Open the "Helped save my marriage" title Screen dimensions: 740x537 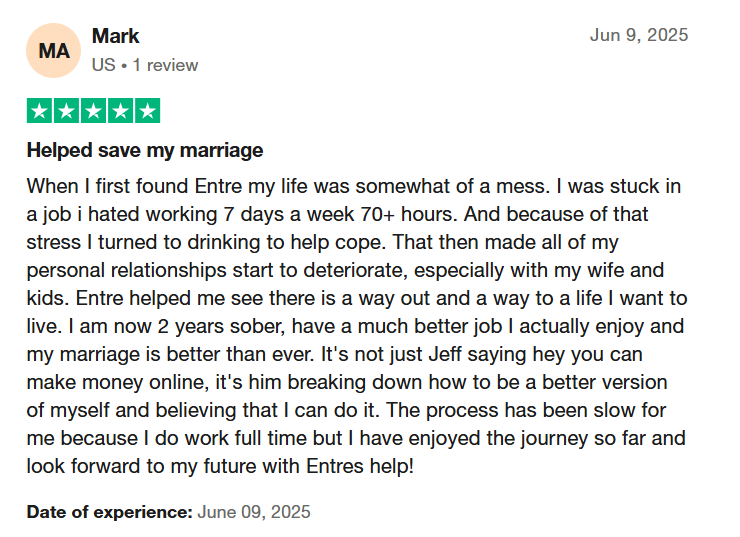(x=145, y=151)
